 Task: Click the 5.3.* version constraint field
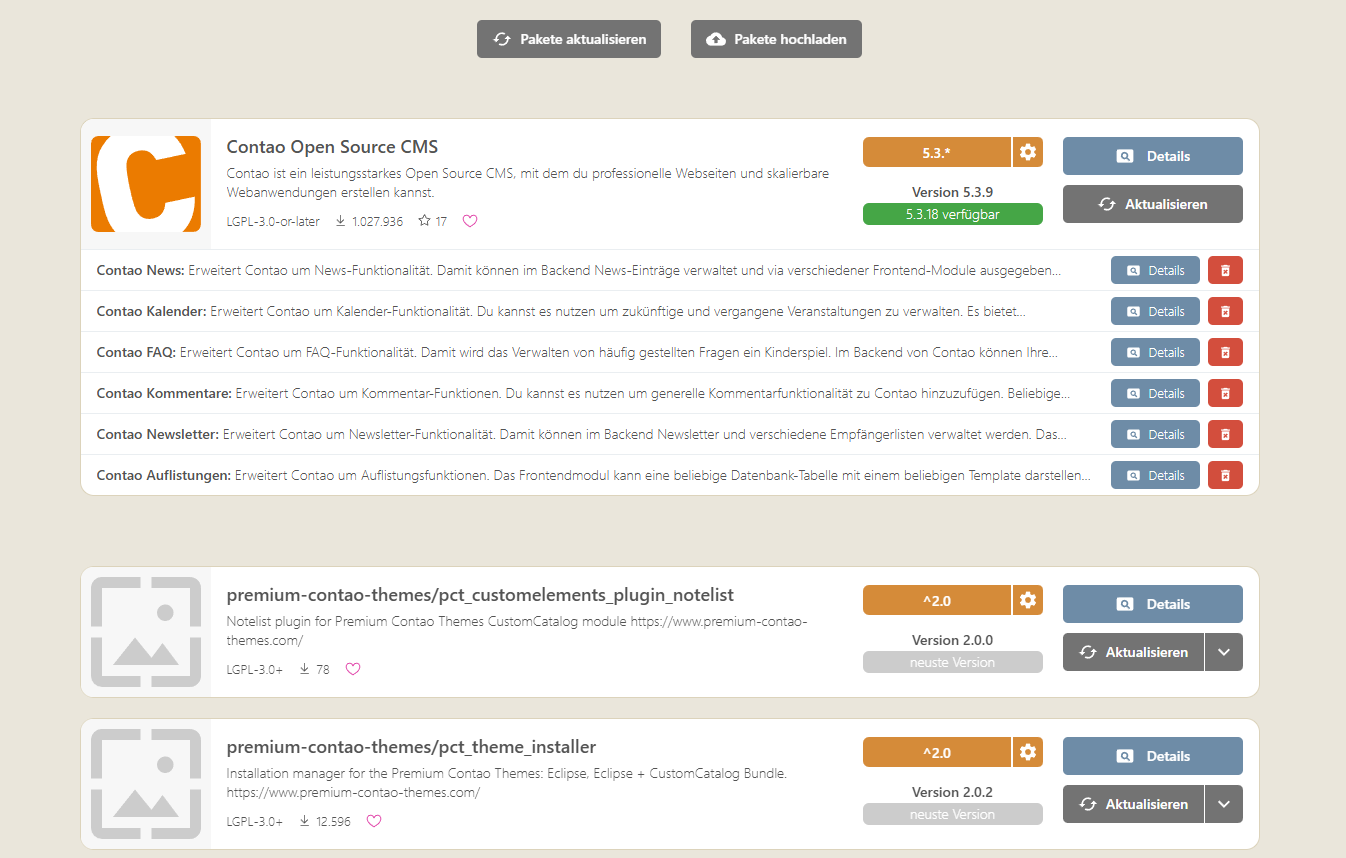pyautogui.click(x=937, y=152)
